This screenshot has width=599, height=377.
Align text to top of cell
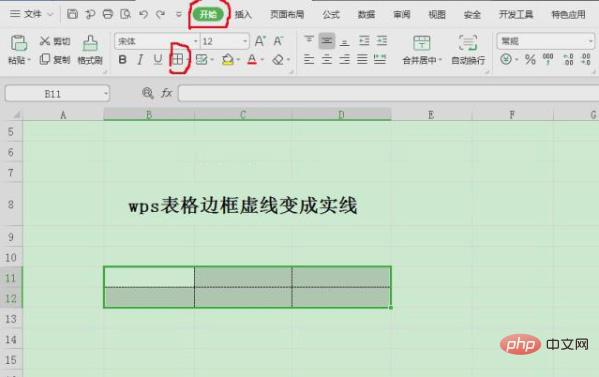pyautogui.click(x=309, y=40)
